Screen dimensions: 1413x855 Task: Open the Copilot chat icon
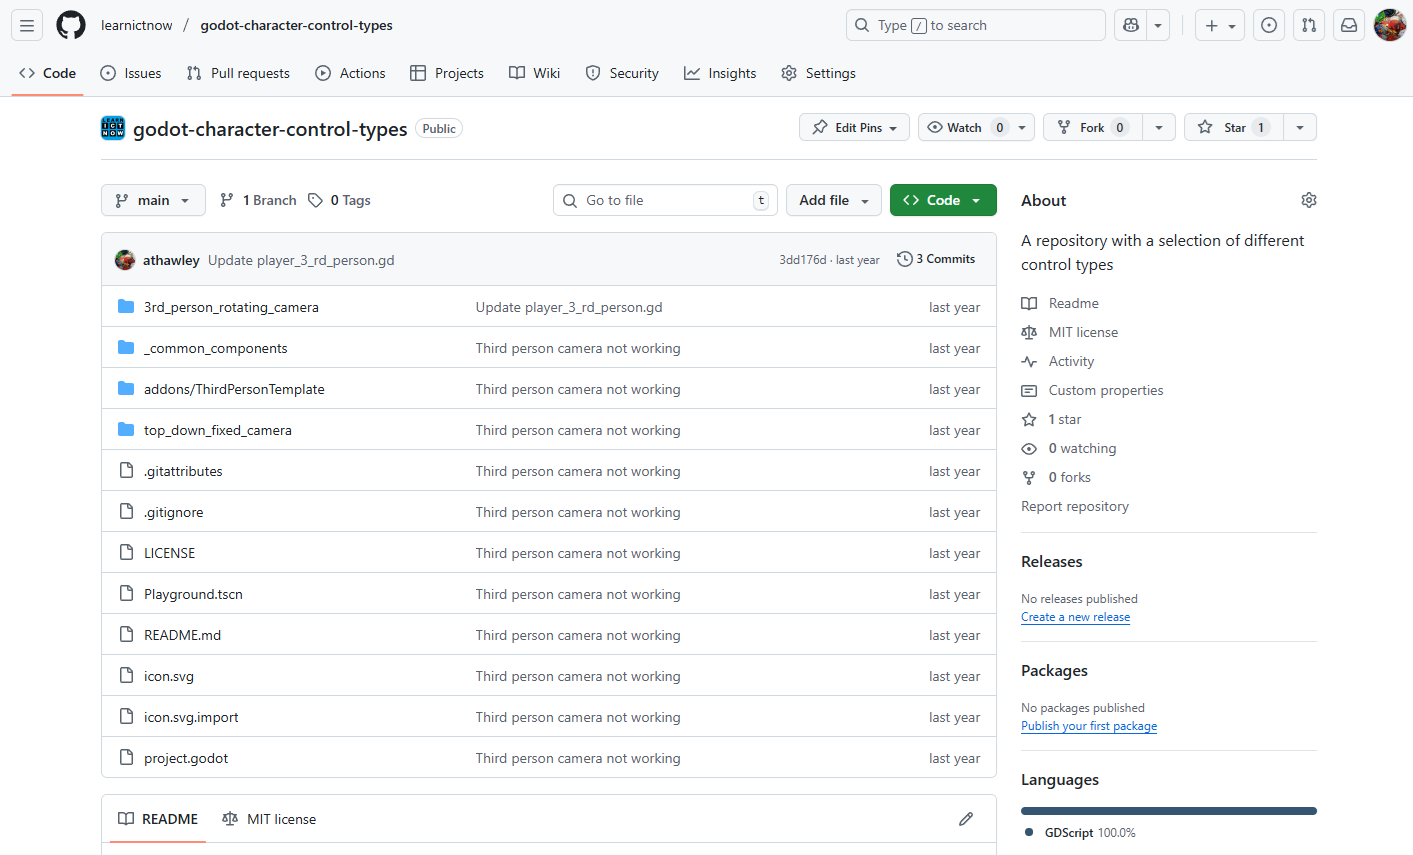(1130, 25)
